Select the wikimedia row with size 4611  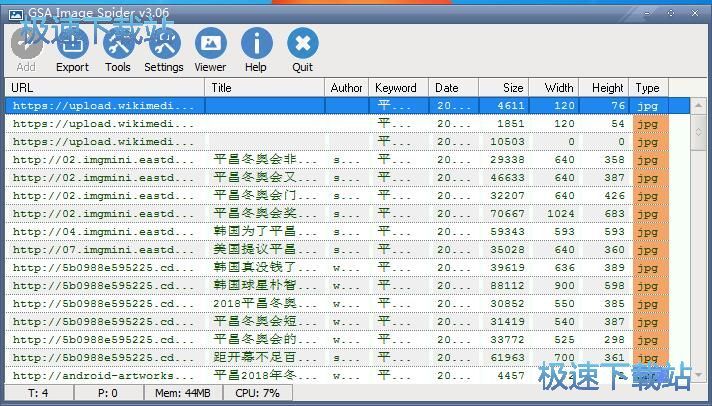tap(347, 106)
